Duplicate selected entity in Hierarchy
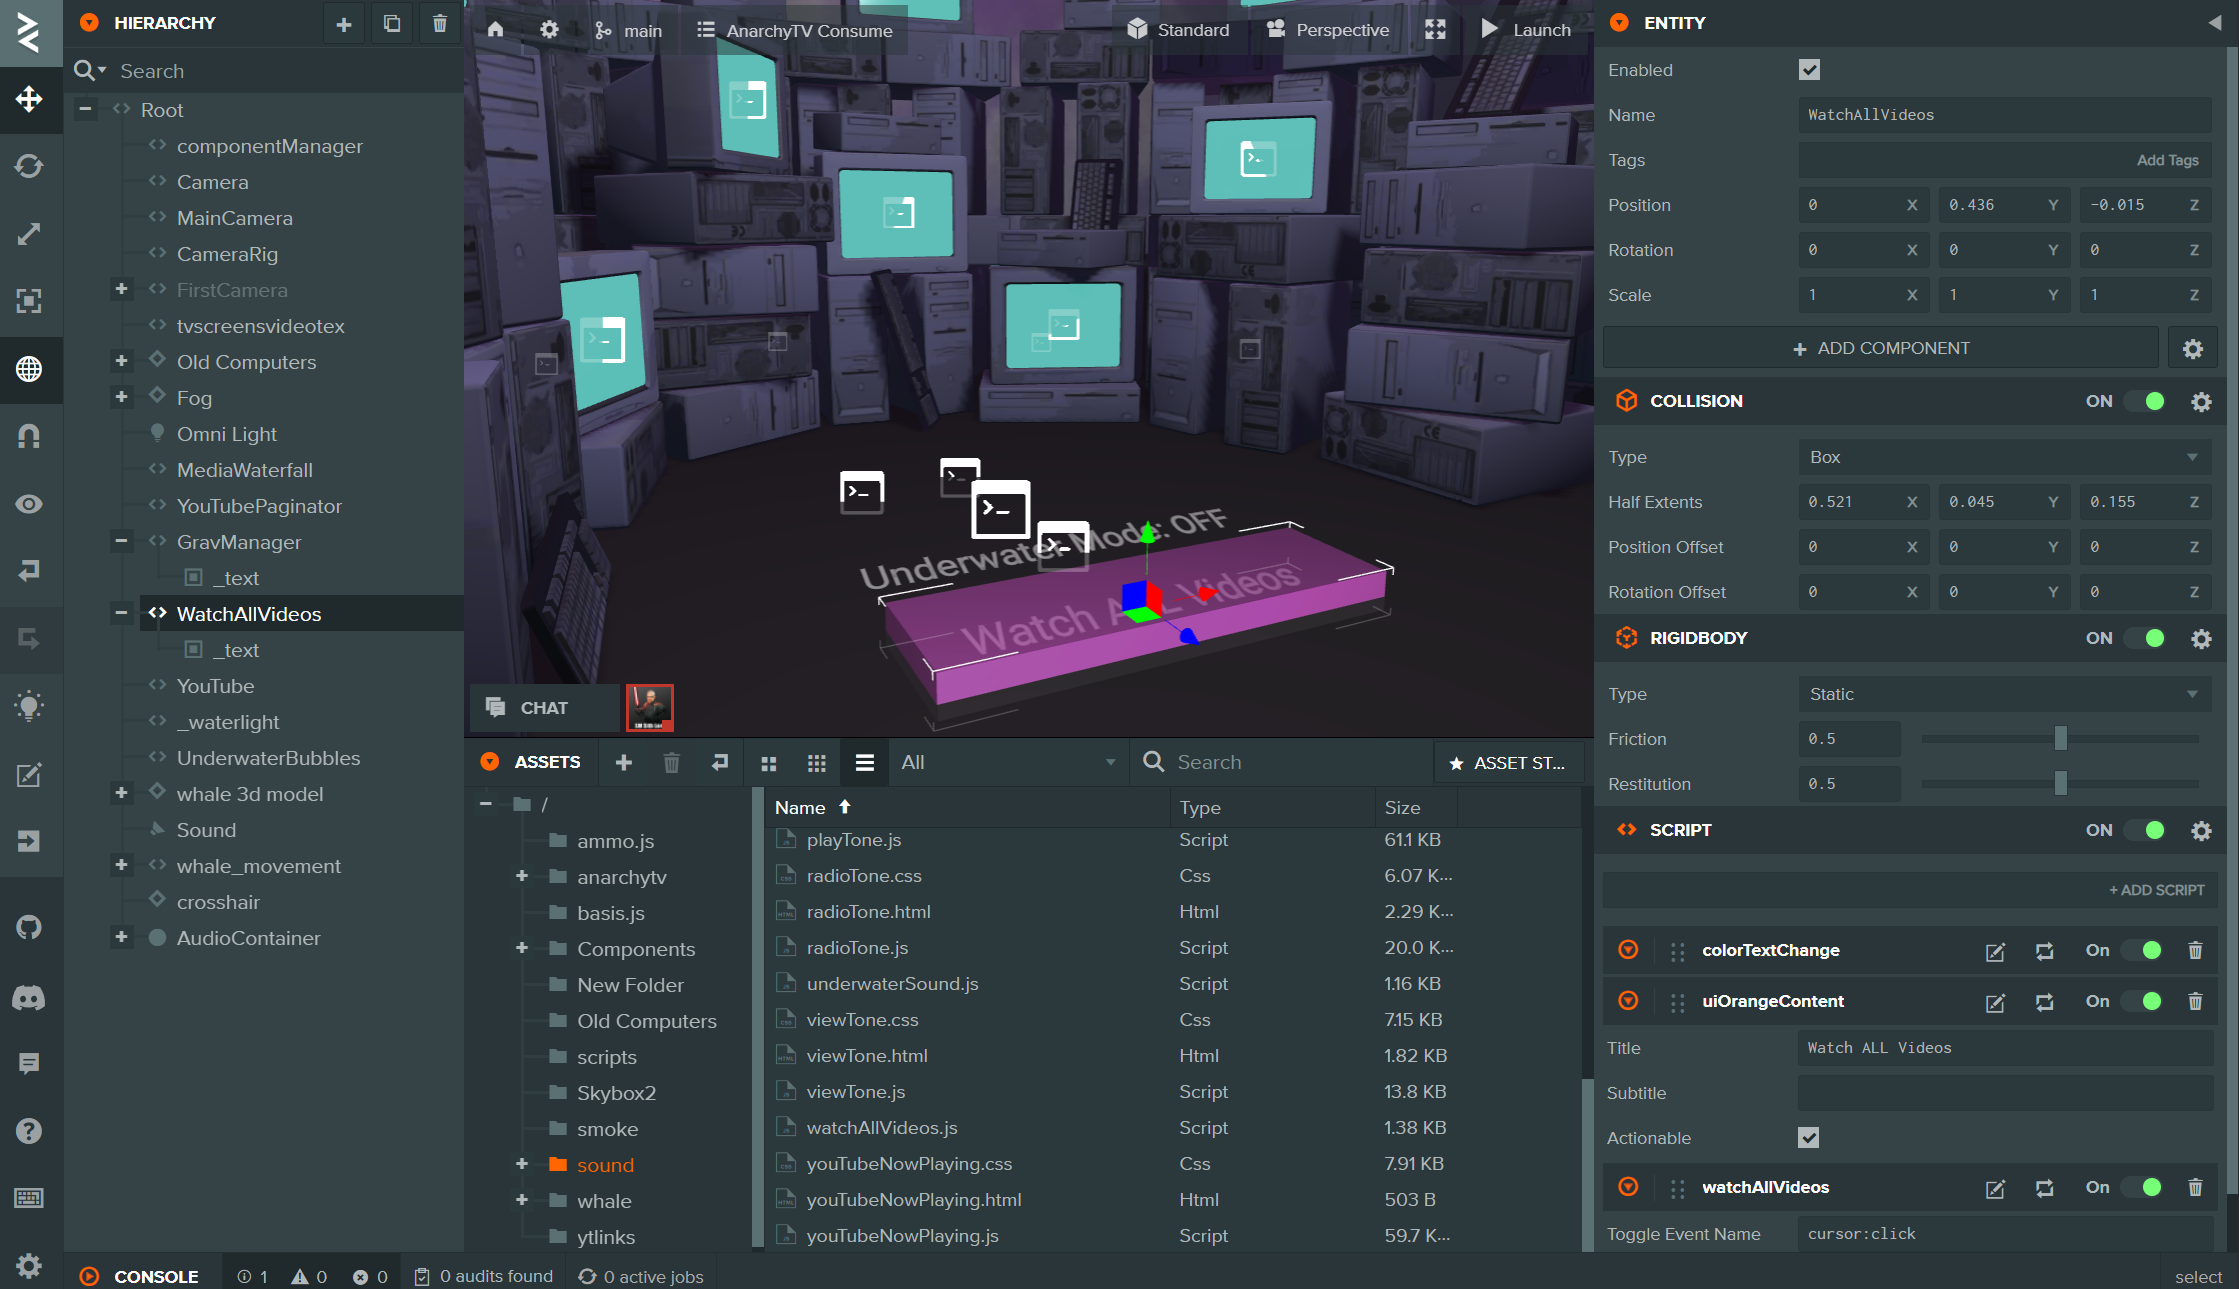 (392, 23)
